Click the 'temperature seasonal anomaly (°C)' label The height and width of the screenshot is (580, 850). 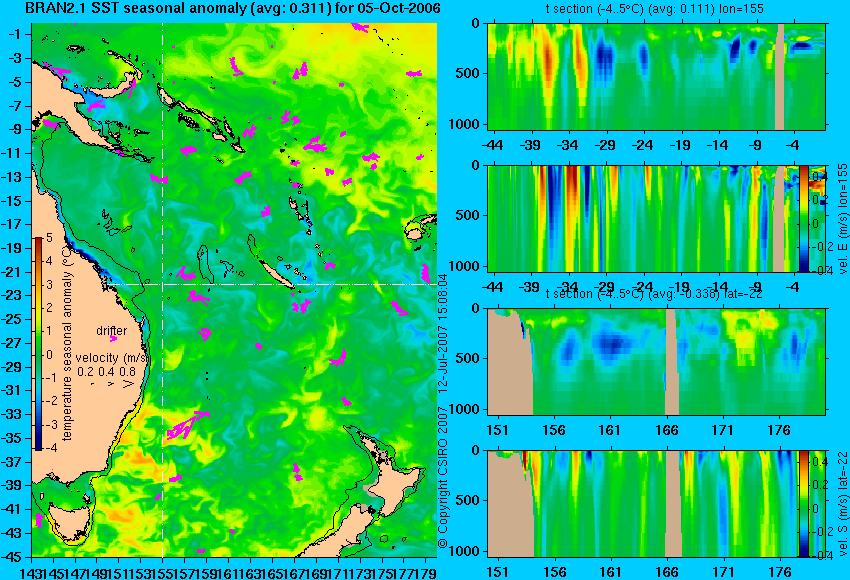click(67, 343)
